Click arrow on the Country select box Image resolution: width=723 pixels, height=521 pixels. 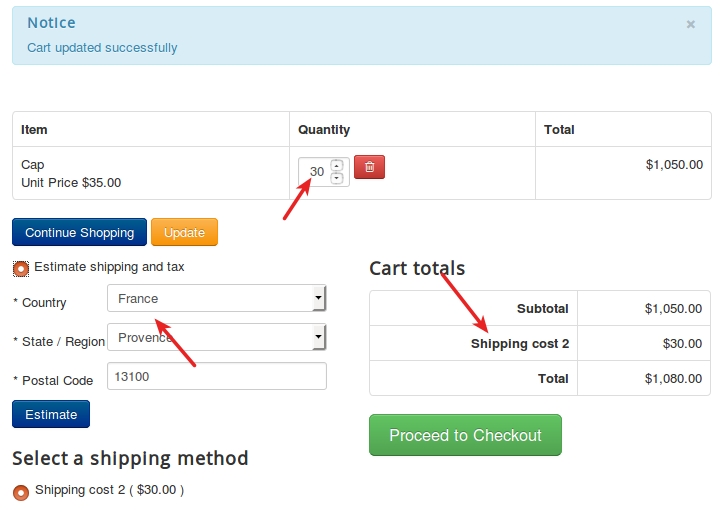319,298
